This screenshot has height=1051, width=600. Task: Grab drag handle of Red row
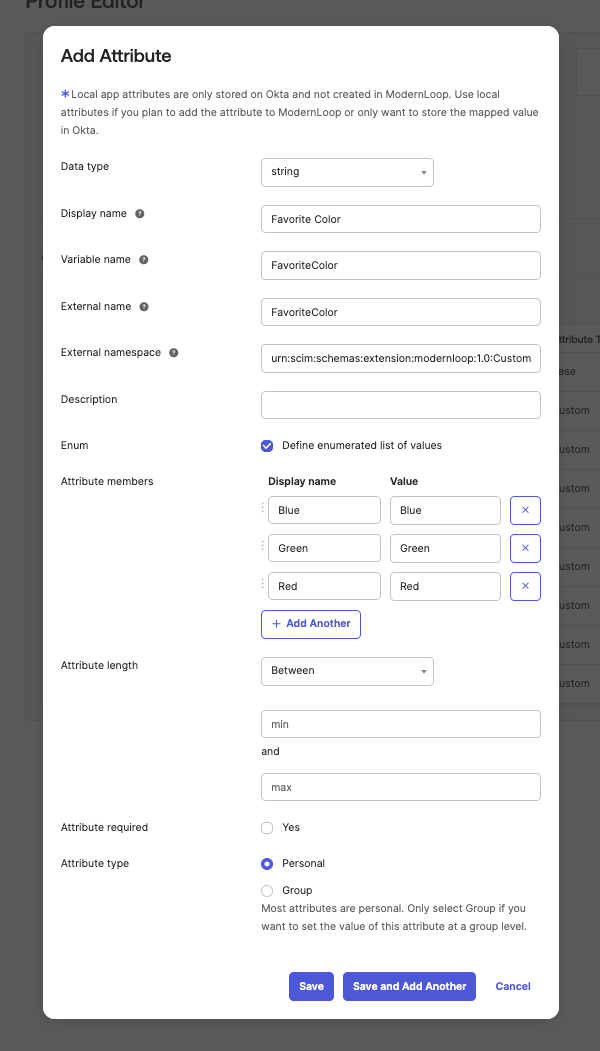[263, 584]
